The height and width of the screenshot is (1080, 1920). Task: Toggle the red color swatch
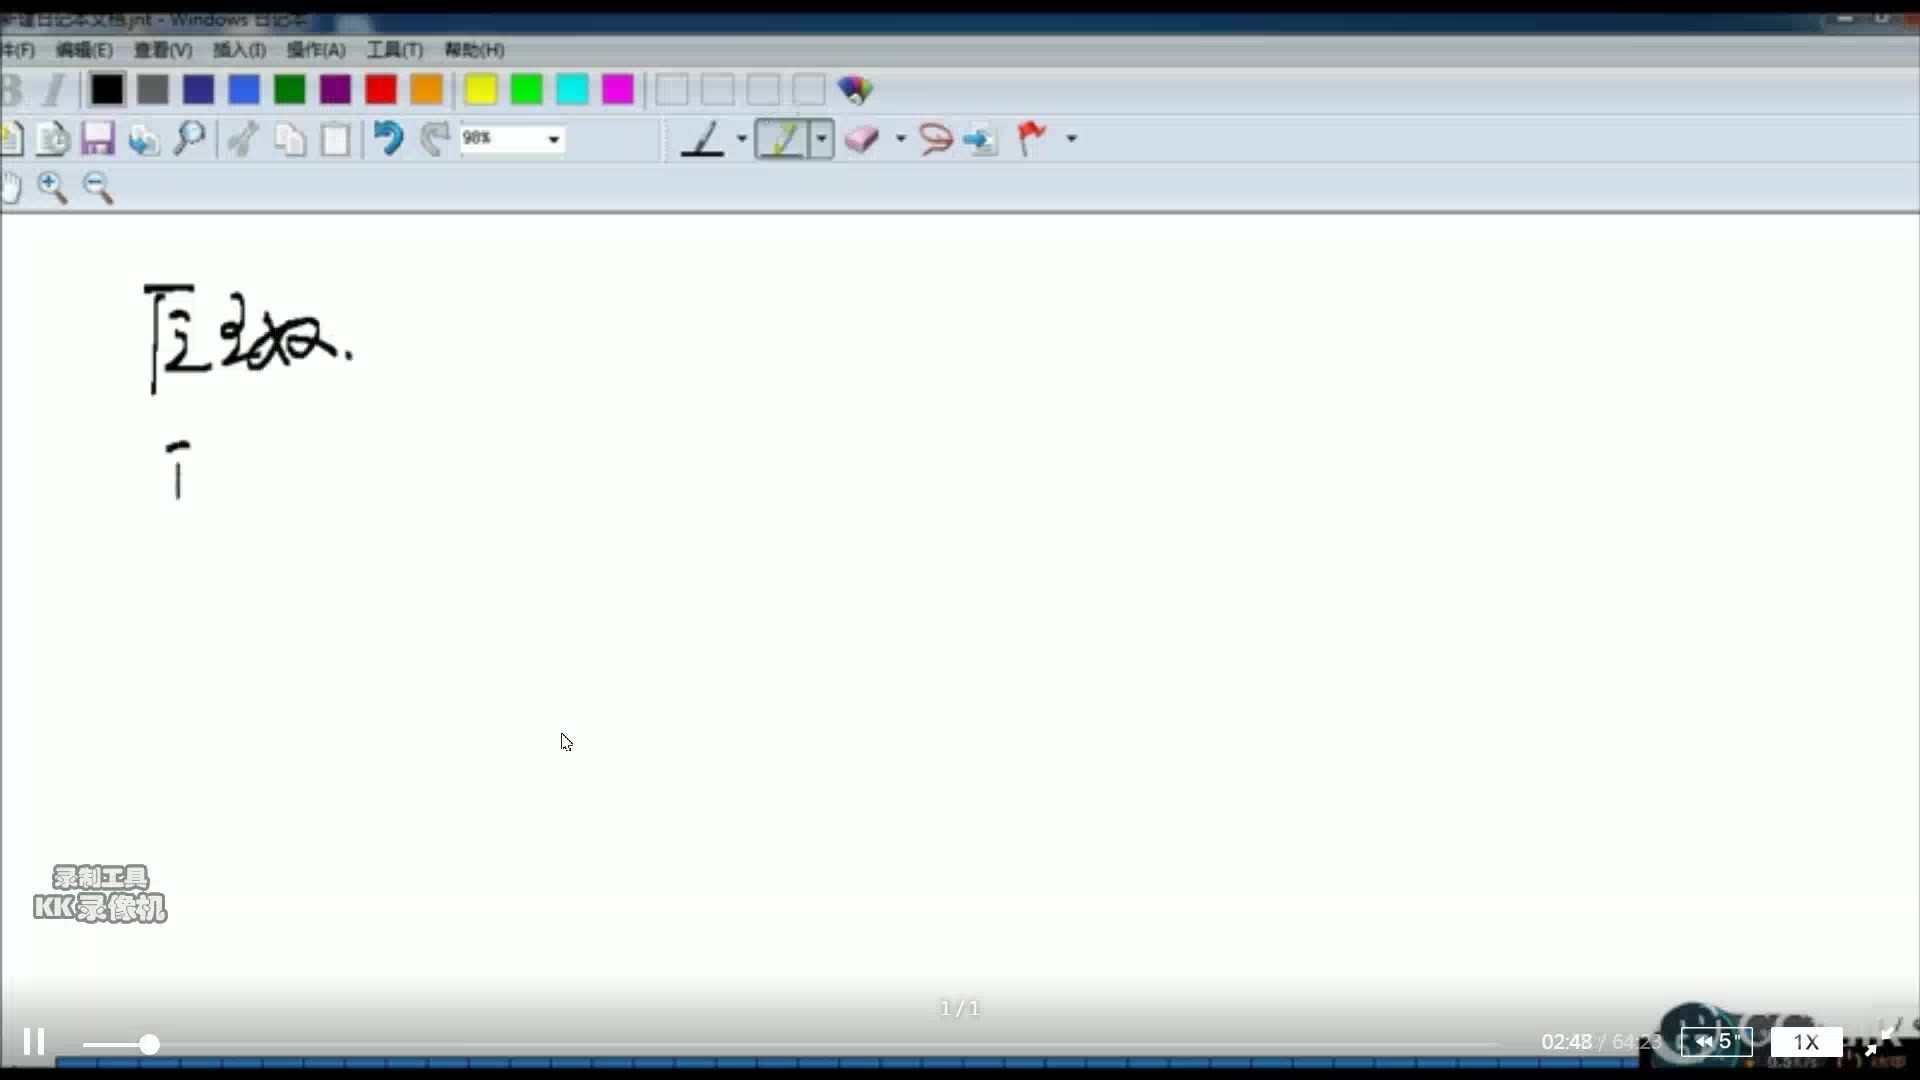380,88
